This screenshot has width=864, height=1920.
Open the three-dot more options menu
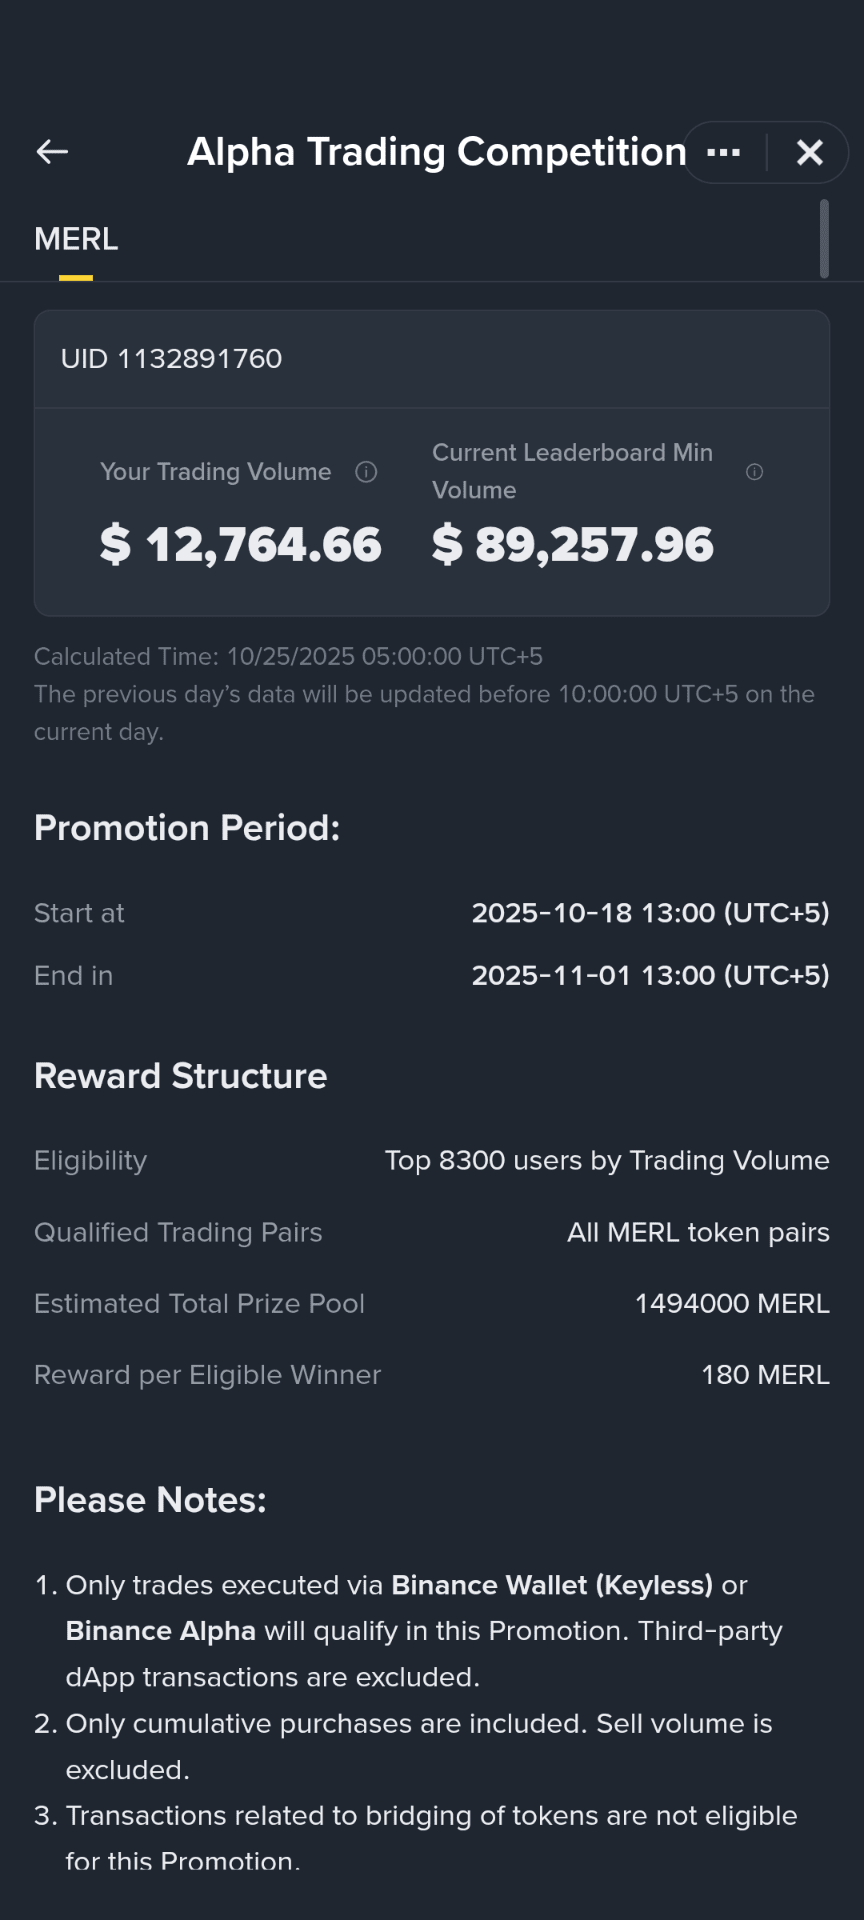[724, 152]
